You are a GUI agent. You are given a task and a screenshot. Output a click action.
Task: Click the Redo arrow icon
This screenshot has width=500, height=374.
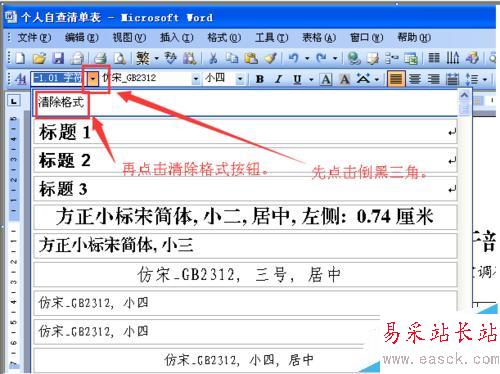(x=322, y=58)
